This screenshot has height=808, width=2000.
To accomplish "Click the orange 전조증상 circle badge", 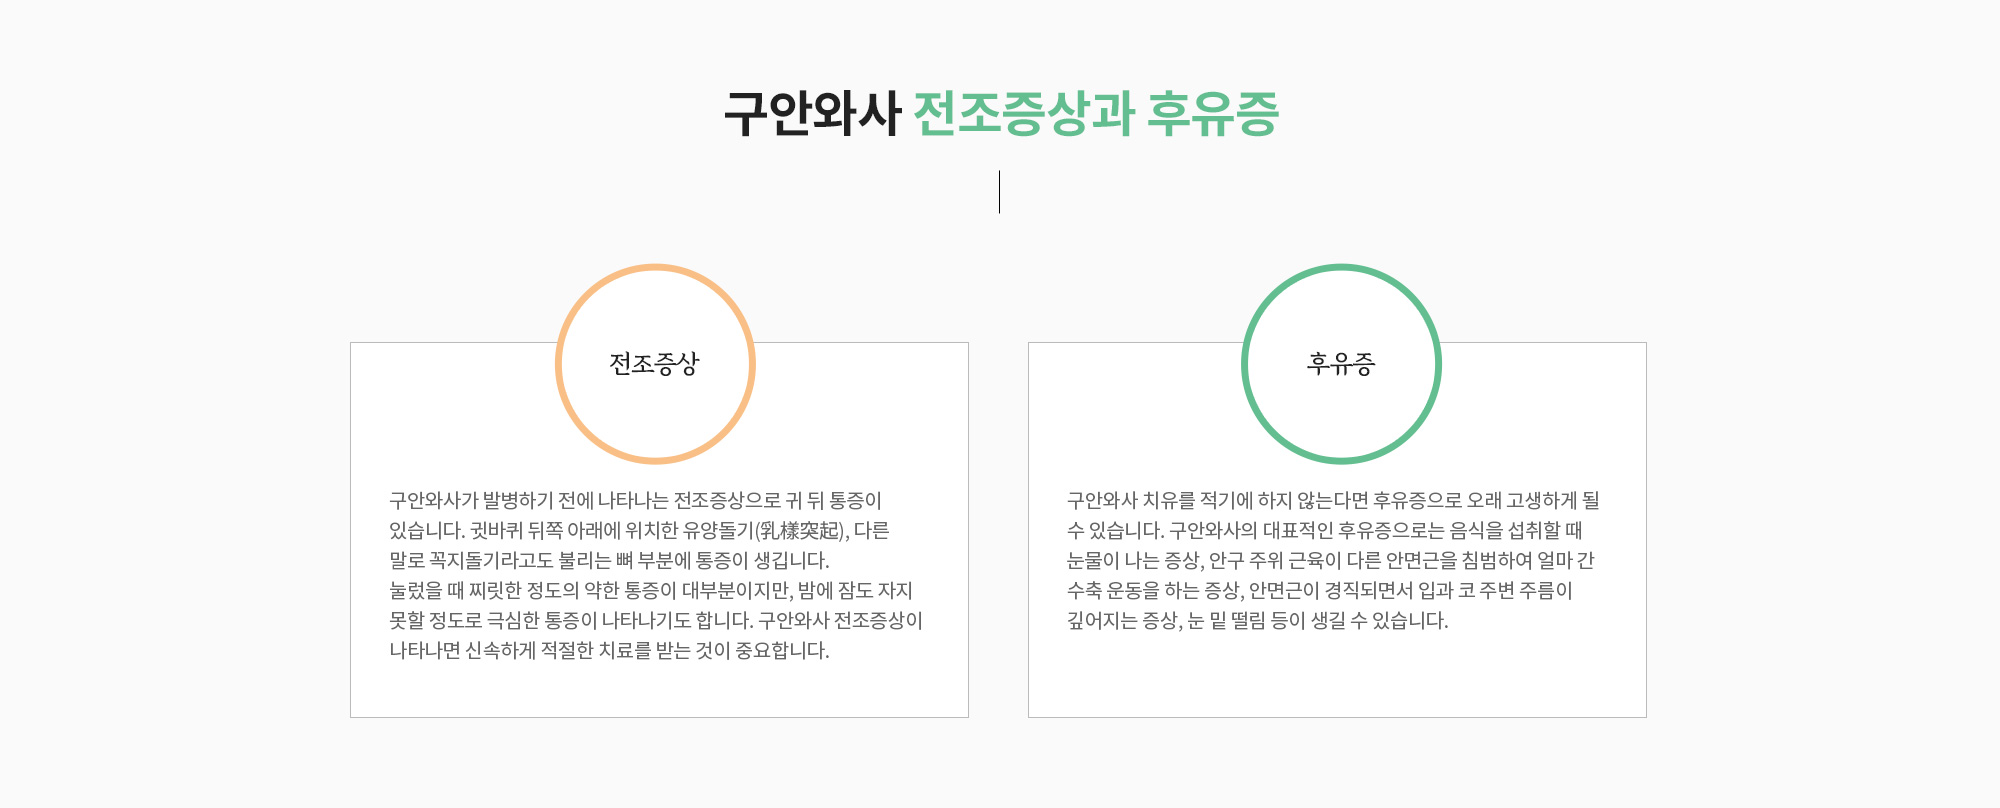I will [x=655, y=364].
